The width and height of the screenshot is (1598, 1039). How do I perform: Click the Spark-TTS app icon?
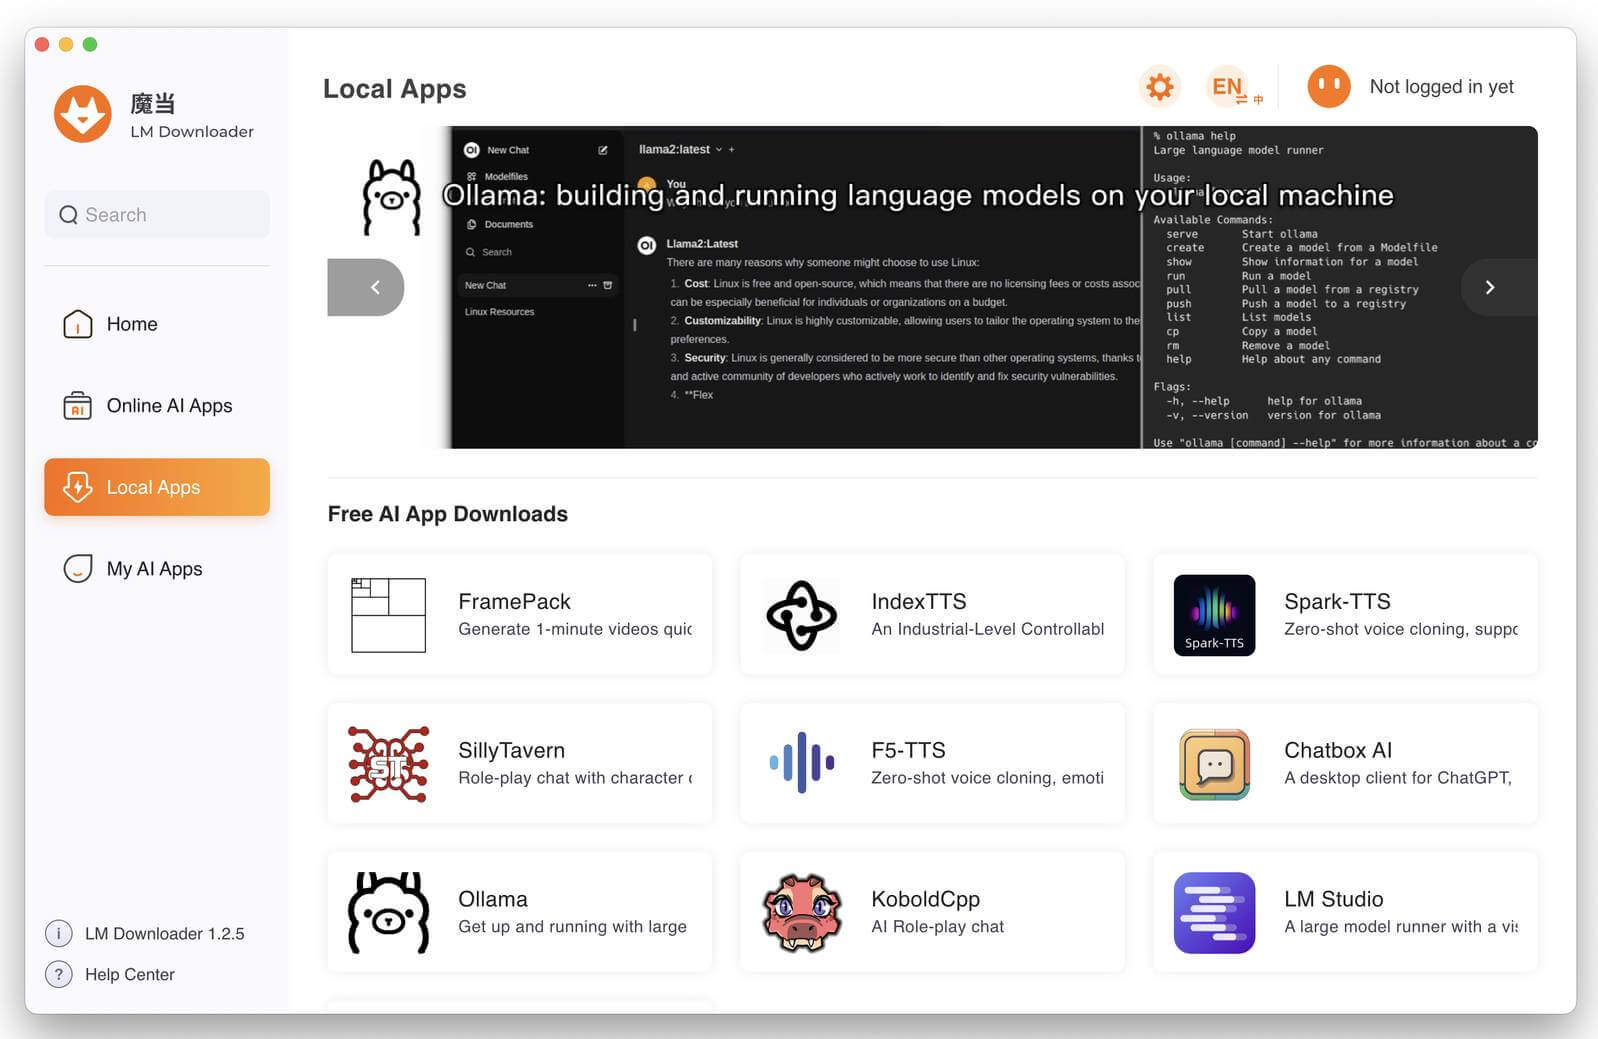pyautogui.click(x=1214, y=615)
